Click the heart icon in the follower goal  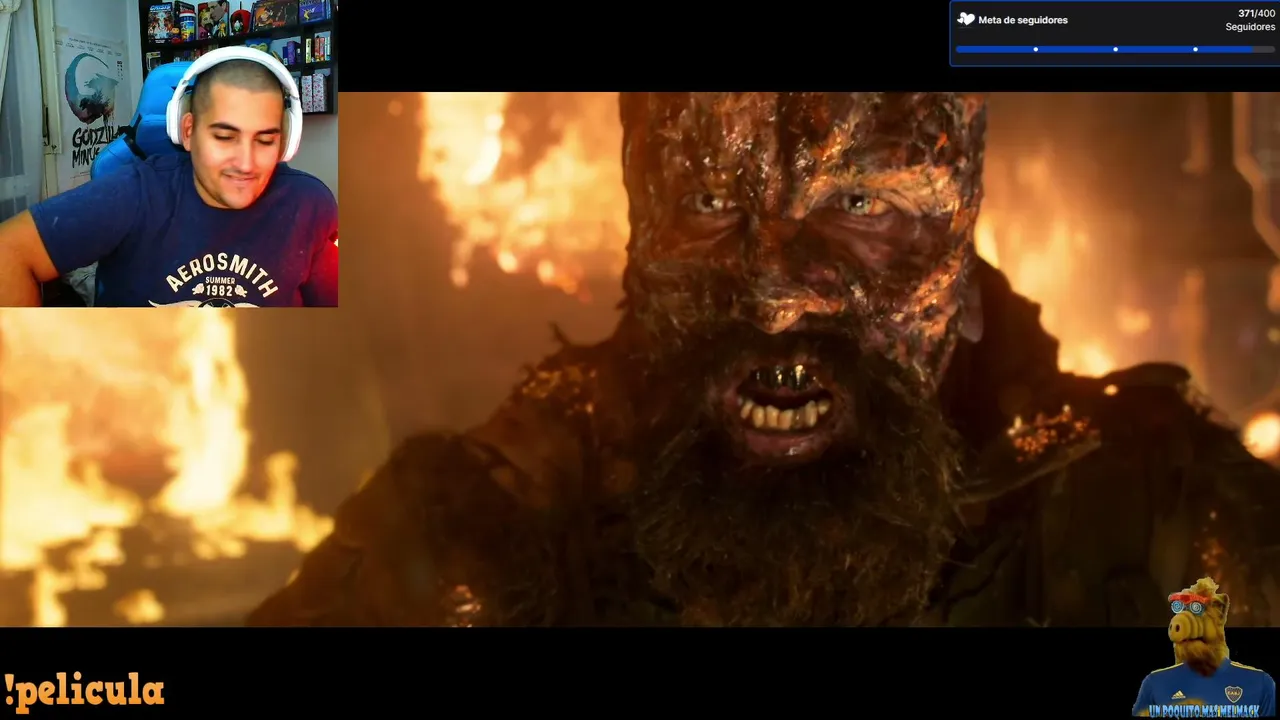(x=965, y=20)
